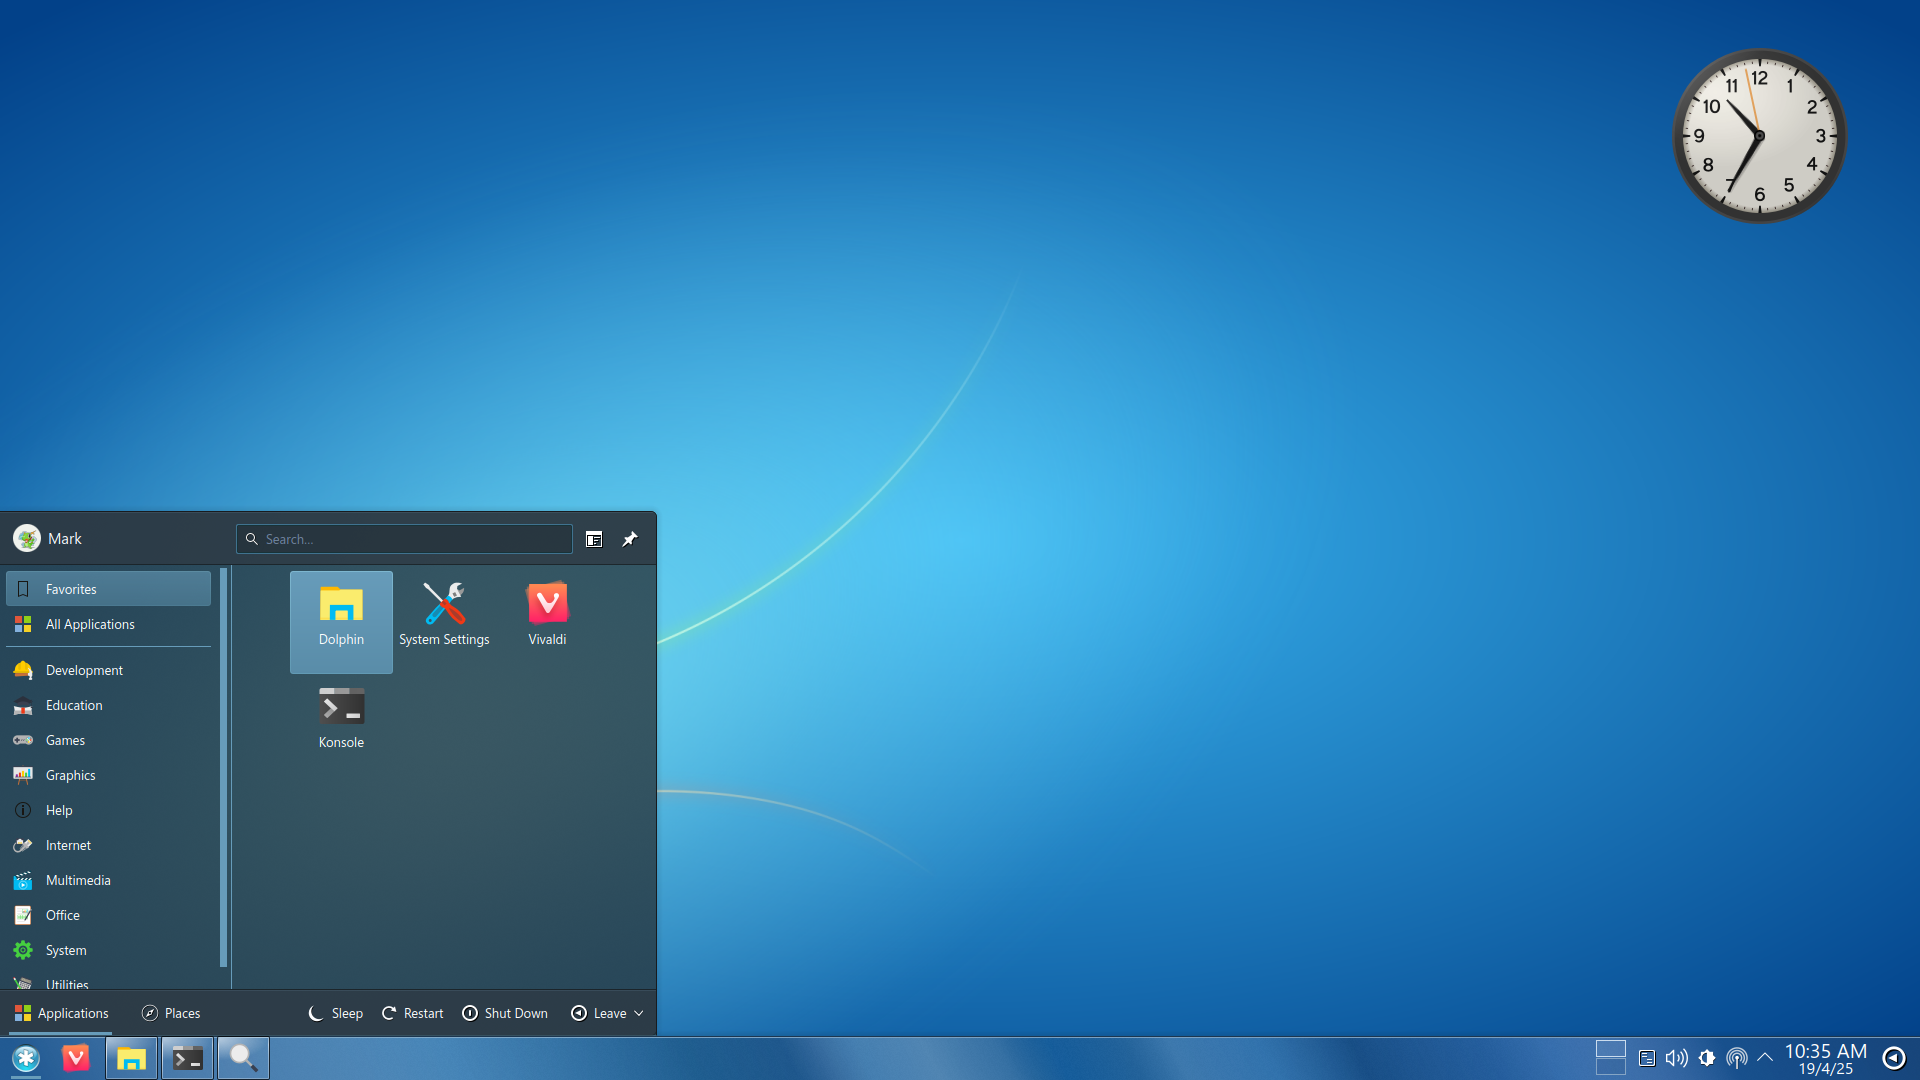Open the clipboard tray icon
This screenshot has width=1920, height=1080.
pyautogui.click(x=1647, y=1058)
